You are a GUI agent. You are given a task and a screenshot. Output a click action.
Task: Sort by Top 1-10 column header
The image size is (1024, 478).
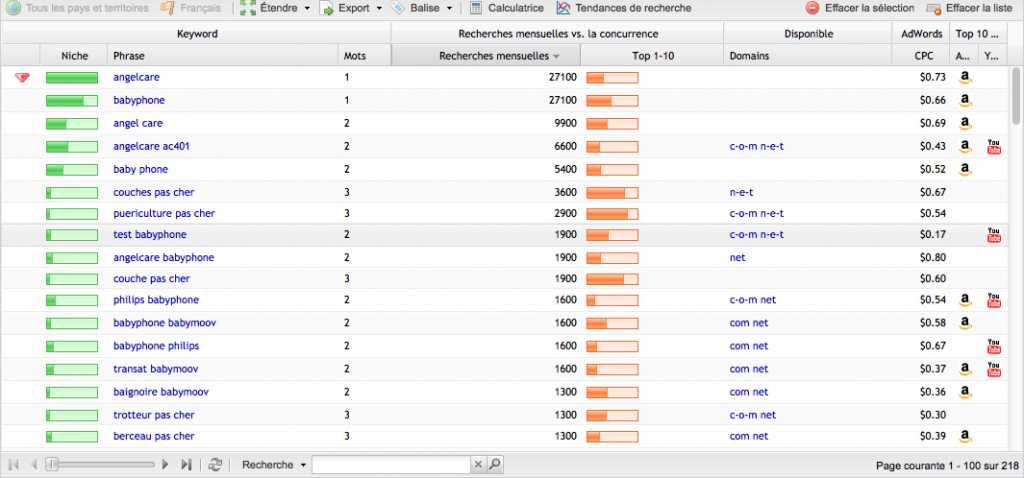click(x=652, y=56)
